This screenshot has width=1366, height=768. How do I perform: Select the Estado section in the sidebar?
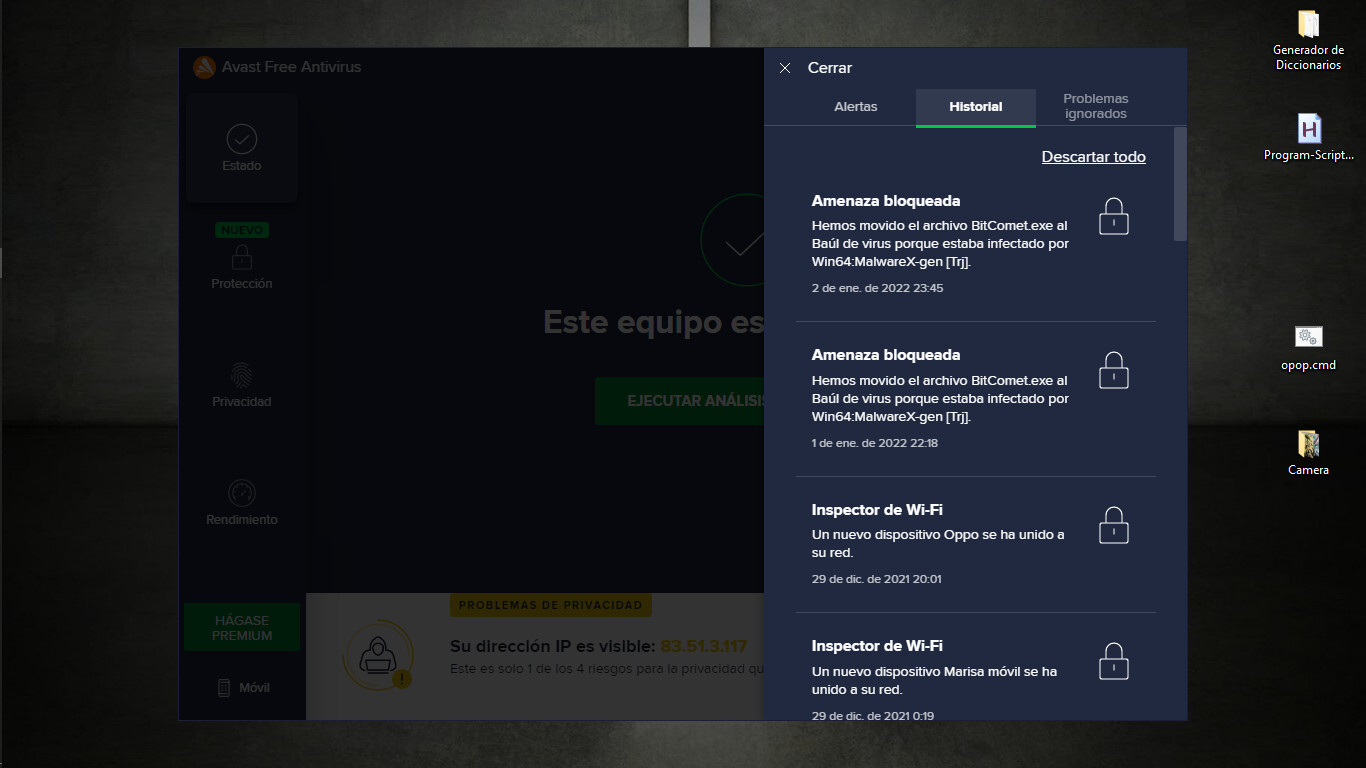pos(240,147)
